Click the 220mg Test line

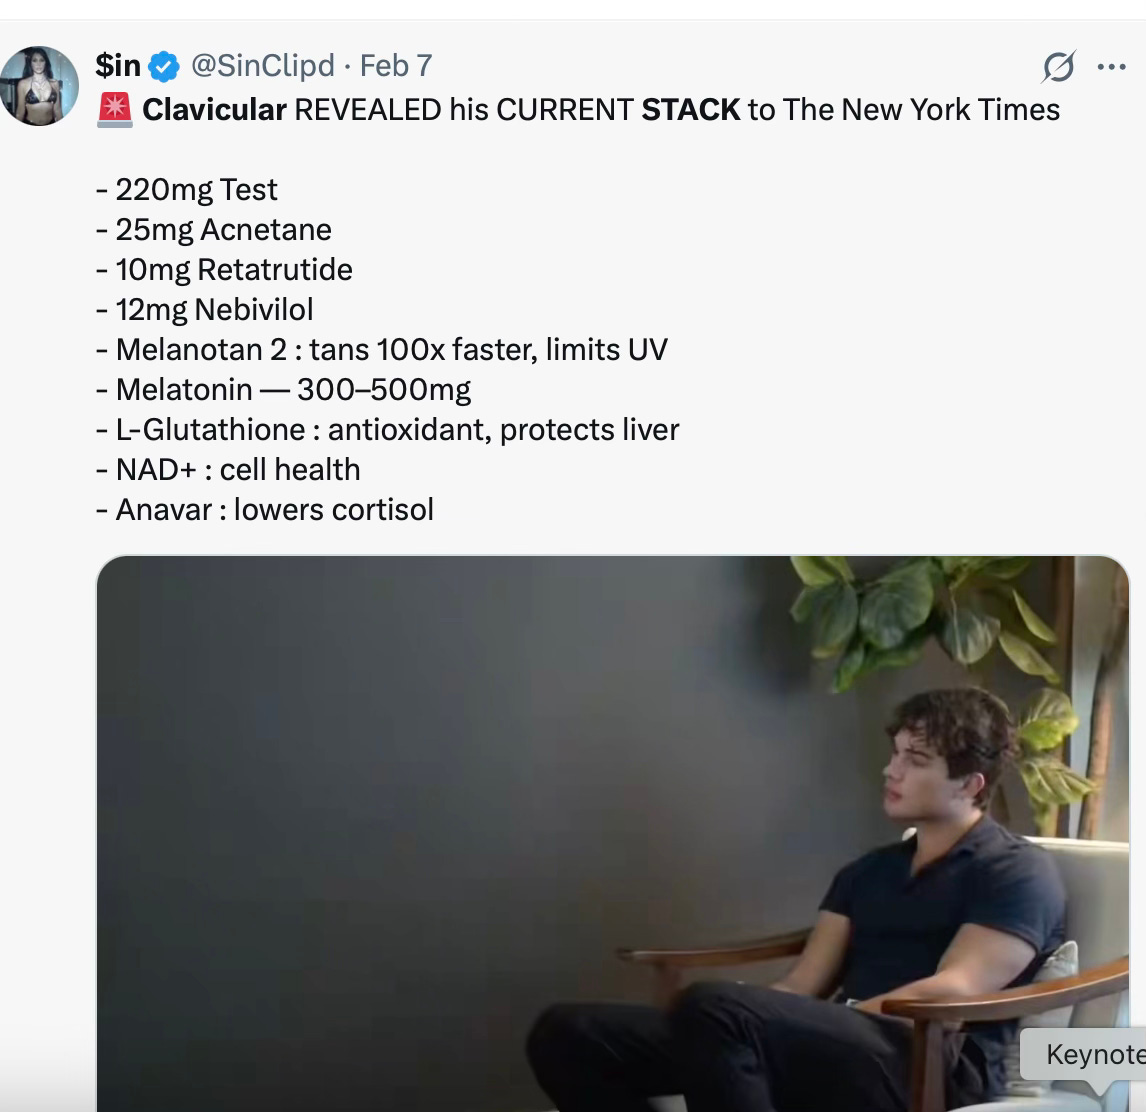(x=186, y=190)
